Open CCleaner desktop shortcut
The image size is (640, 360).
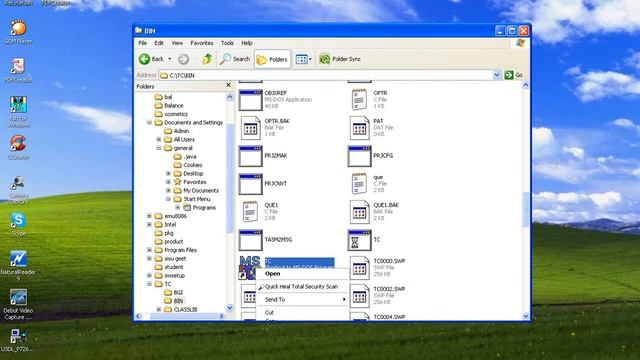(18, 148)
